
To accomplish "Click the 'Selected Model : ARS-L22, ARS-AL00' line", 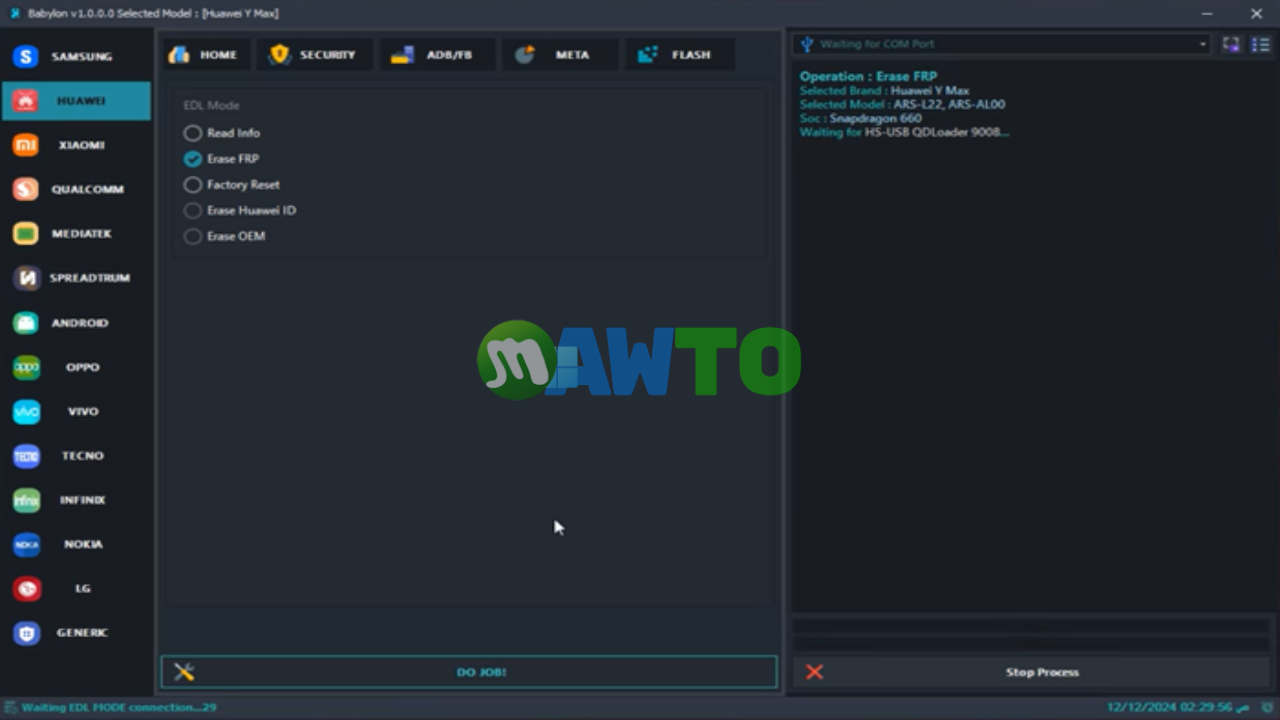I will (902, 104).
